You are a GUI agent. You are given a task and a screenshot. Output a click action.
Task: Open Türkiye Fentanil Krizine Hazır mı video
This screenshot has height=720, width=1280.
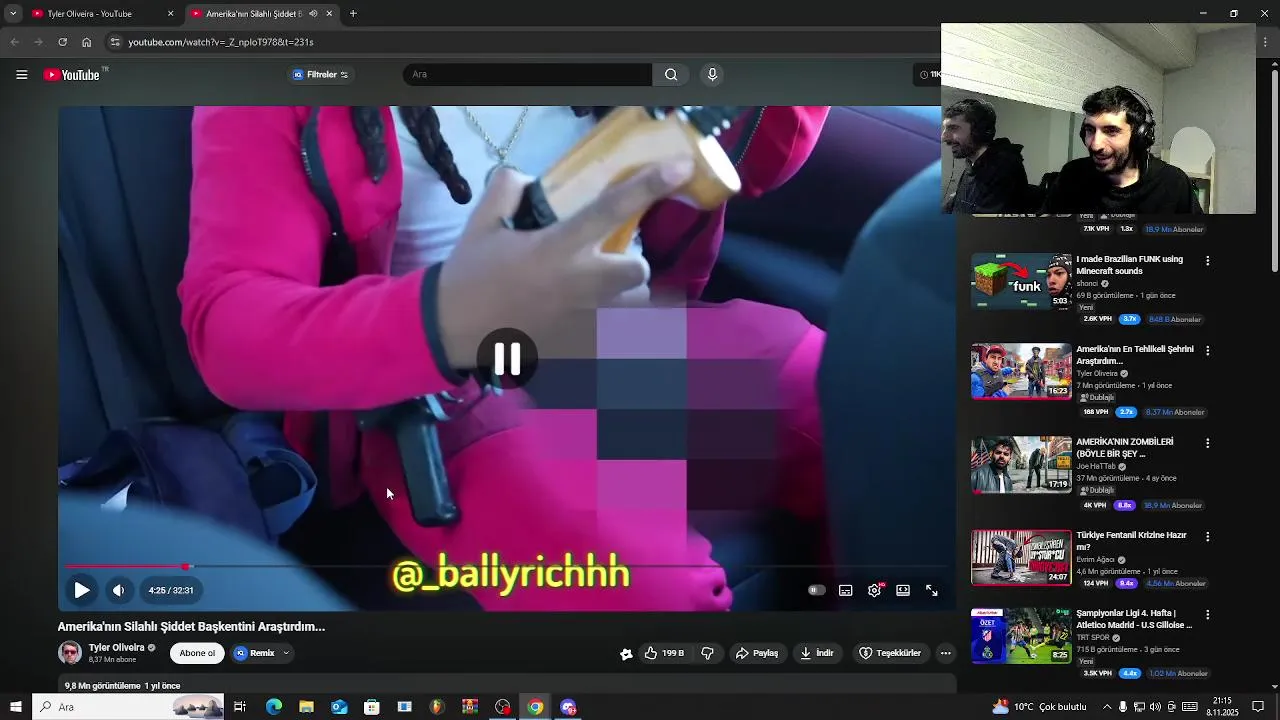[1131, 541]
